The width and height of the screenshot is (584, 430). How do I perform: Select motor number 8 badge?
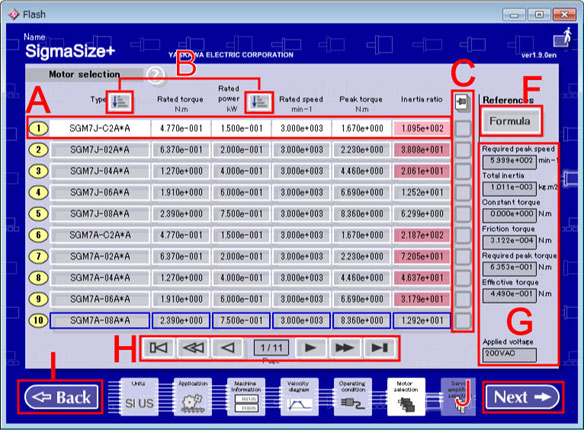click(39, 278)
